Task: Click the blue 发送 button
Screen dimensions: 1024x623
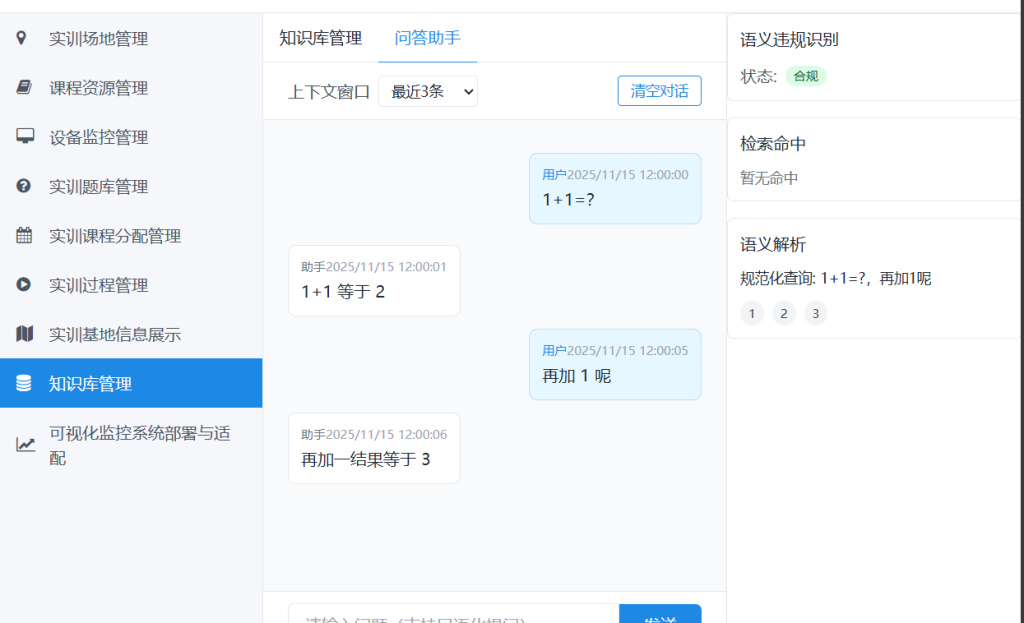Action: point(660,615)
